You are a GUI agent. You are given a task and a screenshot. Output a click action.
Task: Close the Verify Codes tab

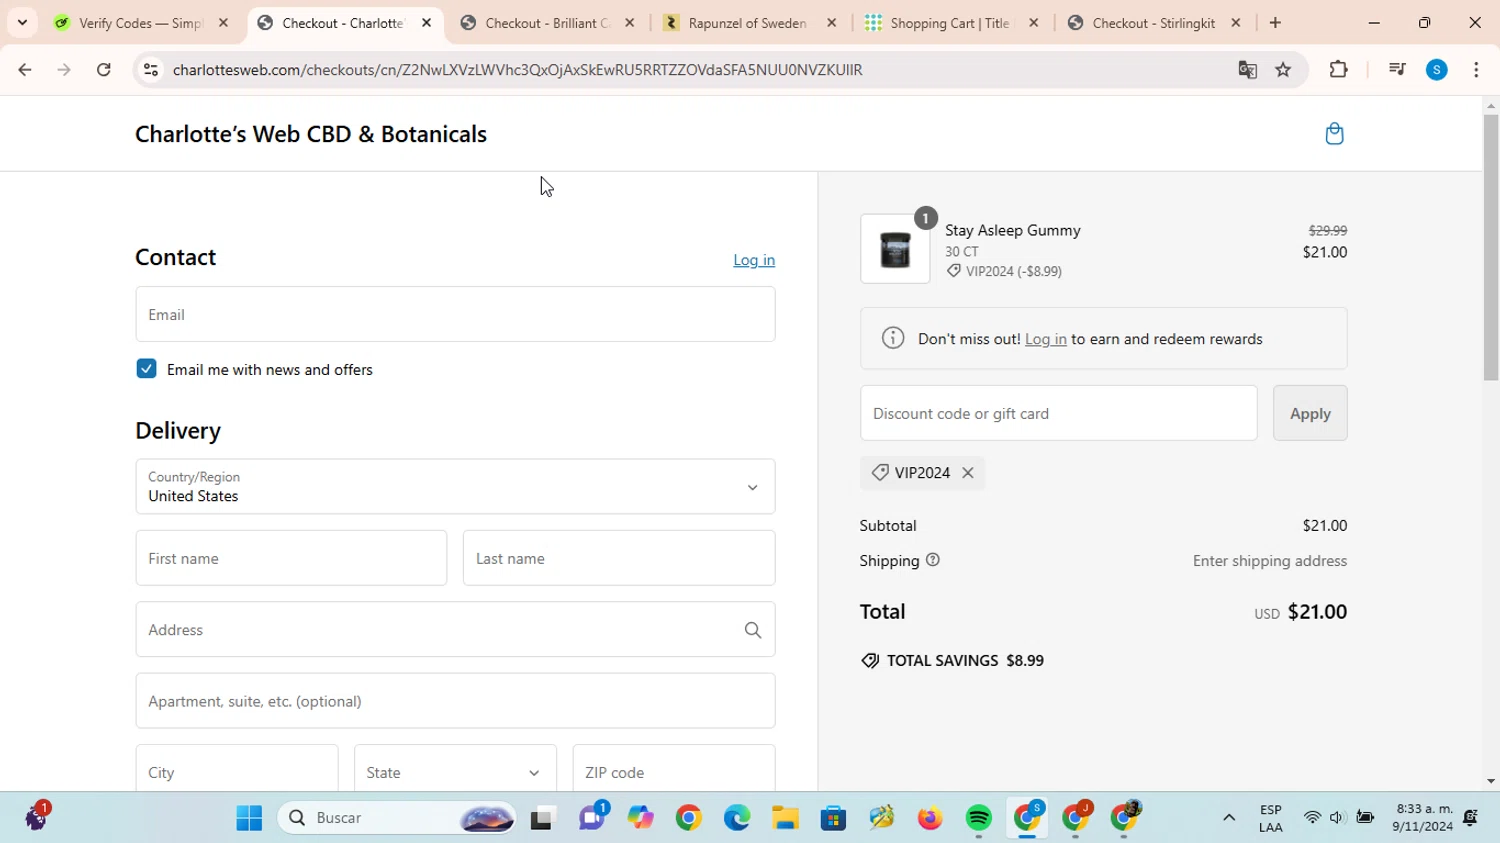tap(224, 23)
